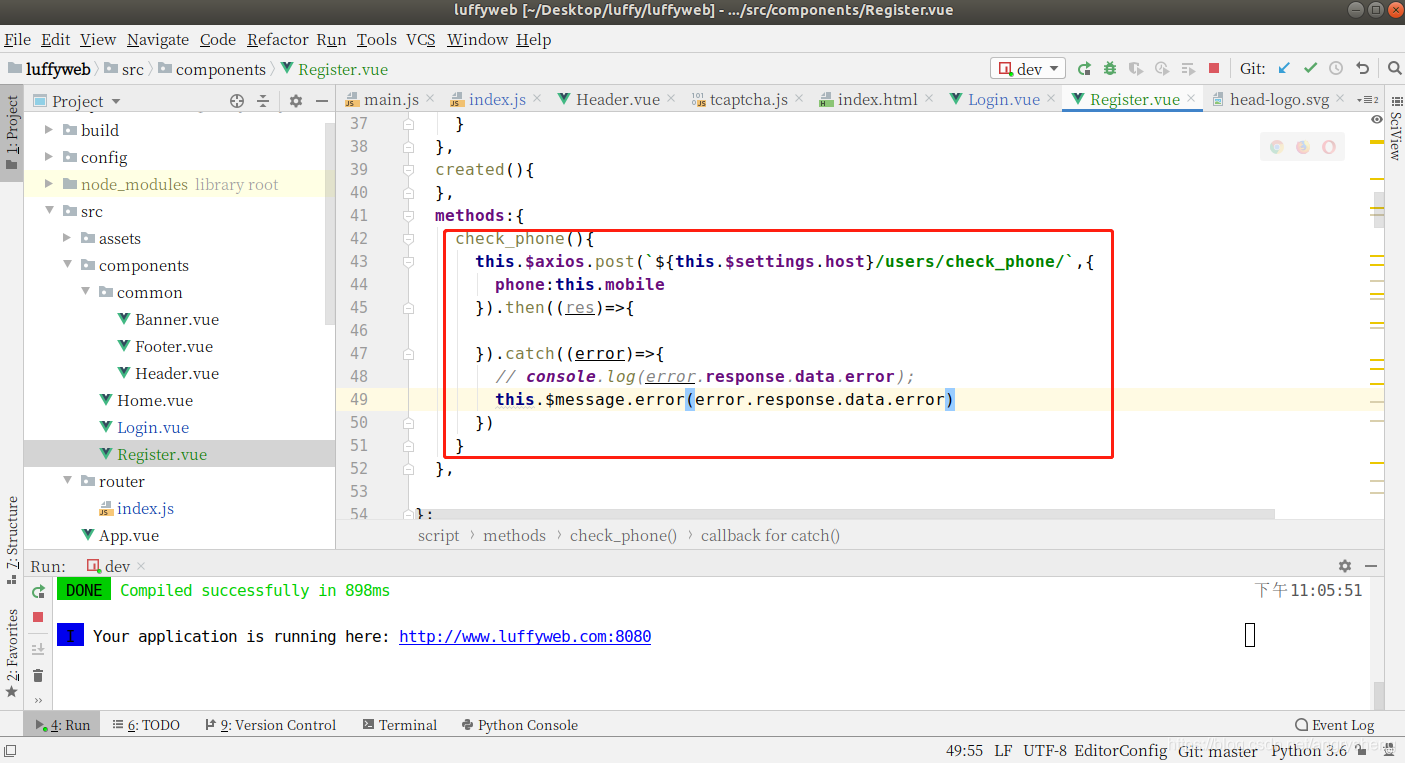
Task: Open the File menu
Action: coord(17,39)
